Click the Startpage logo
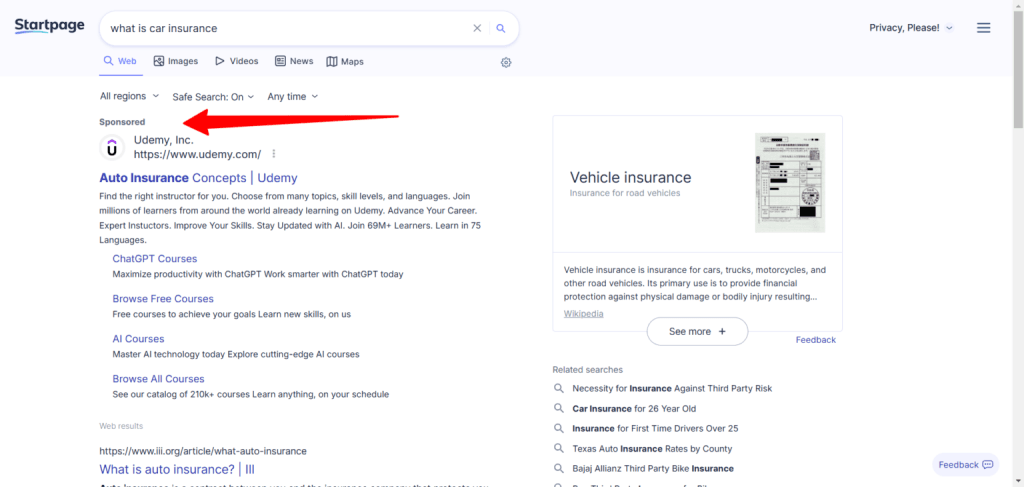 [50, 26]
